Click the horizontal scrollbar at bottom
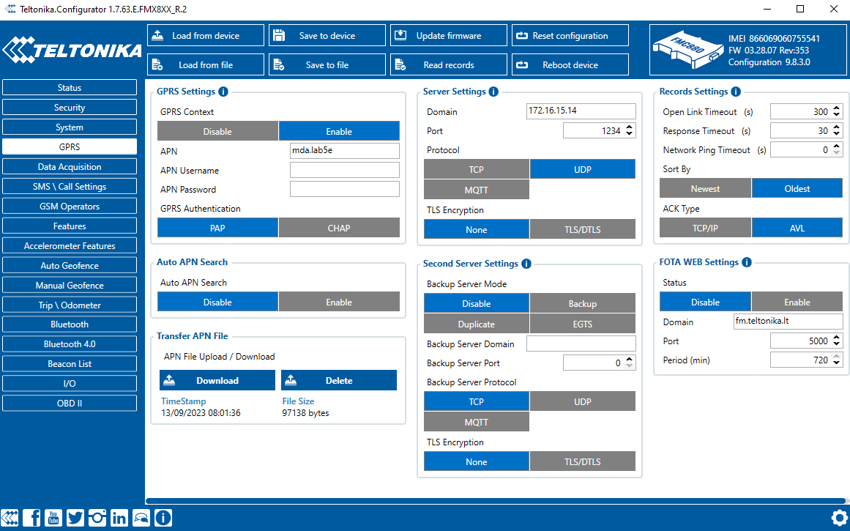This screenshot has height=531, width=850. [495, 501]
